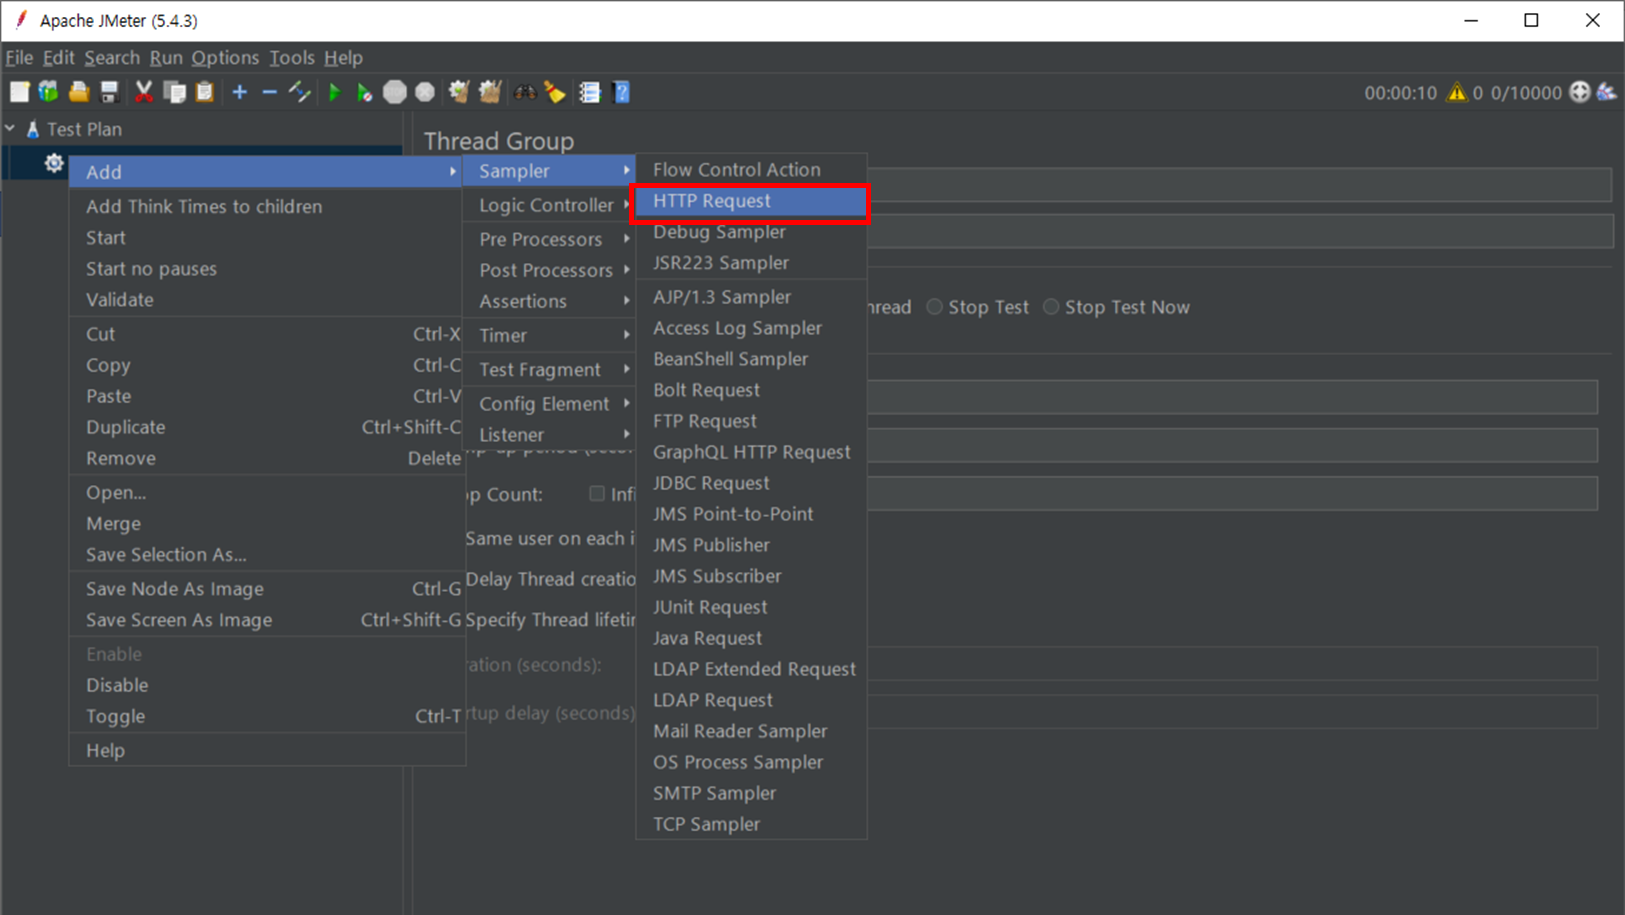Click the Expand All plus icon
Screen dimensions: 1625x915
point(240,93)
